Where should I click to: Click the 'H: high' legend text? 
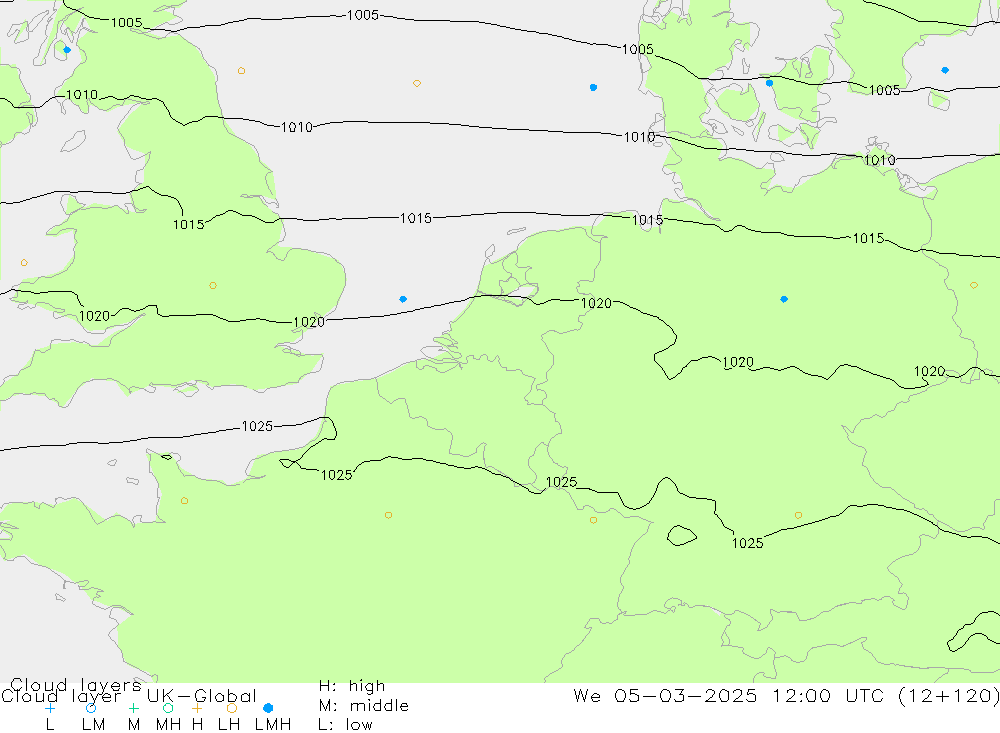click(x=352, y=686)
